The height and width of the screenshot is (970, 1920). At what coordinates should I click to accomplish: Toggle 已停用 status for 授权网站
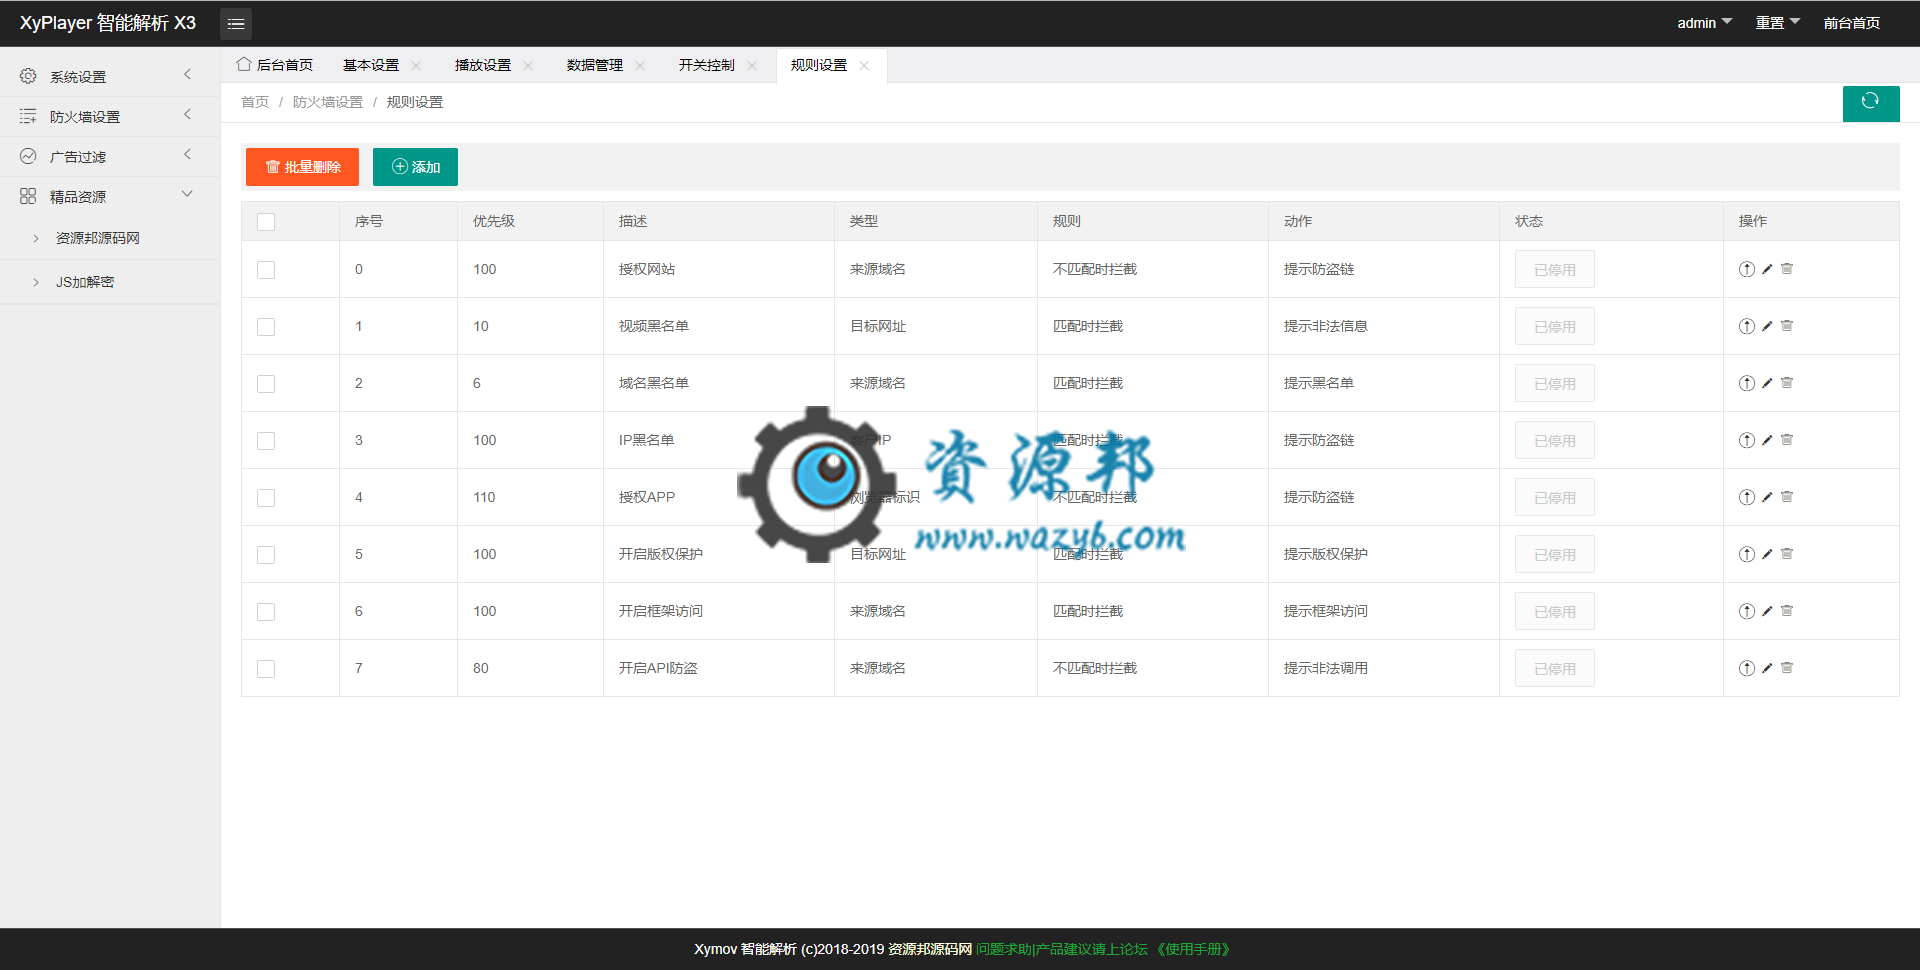pyautogui.click(x=1555, y=270)
